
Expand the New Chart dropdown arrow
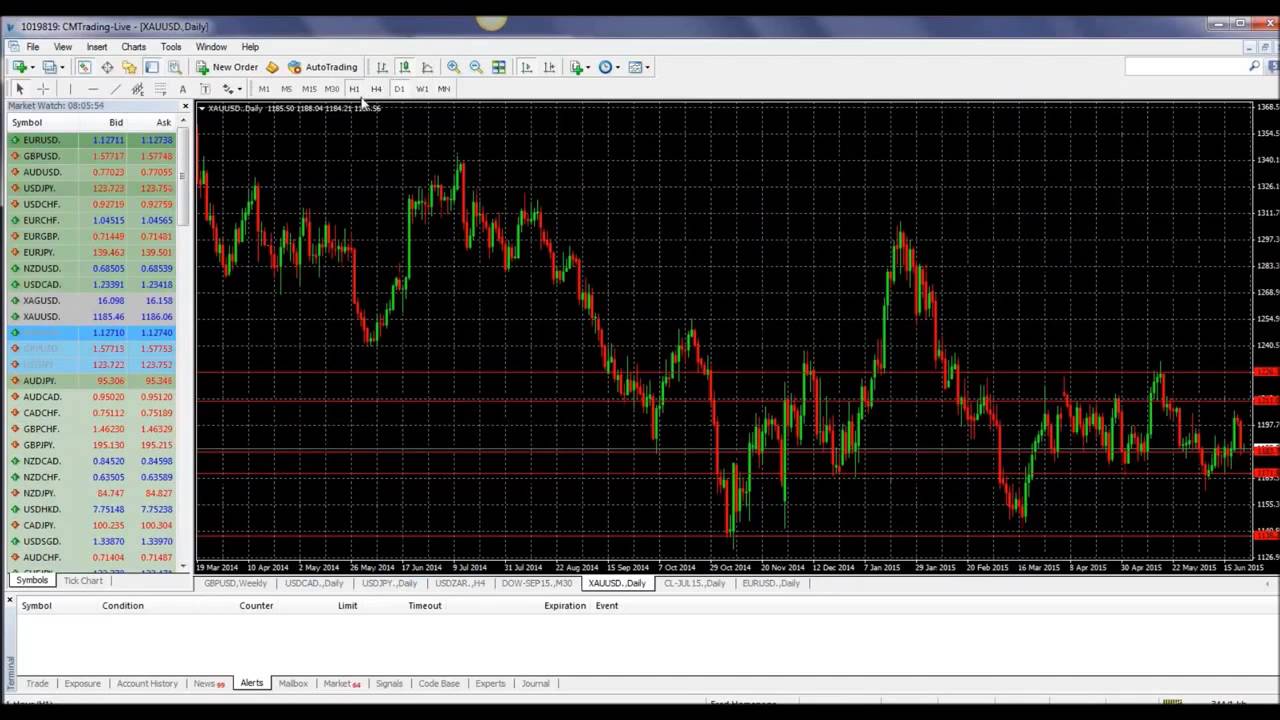point(32,67)
